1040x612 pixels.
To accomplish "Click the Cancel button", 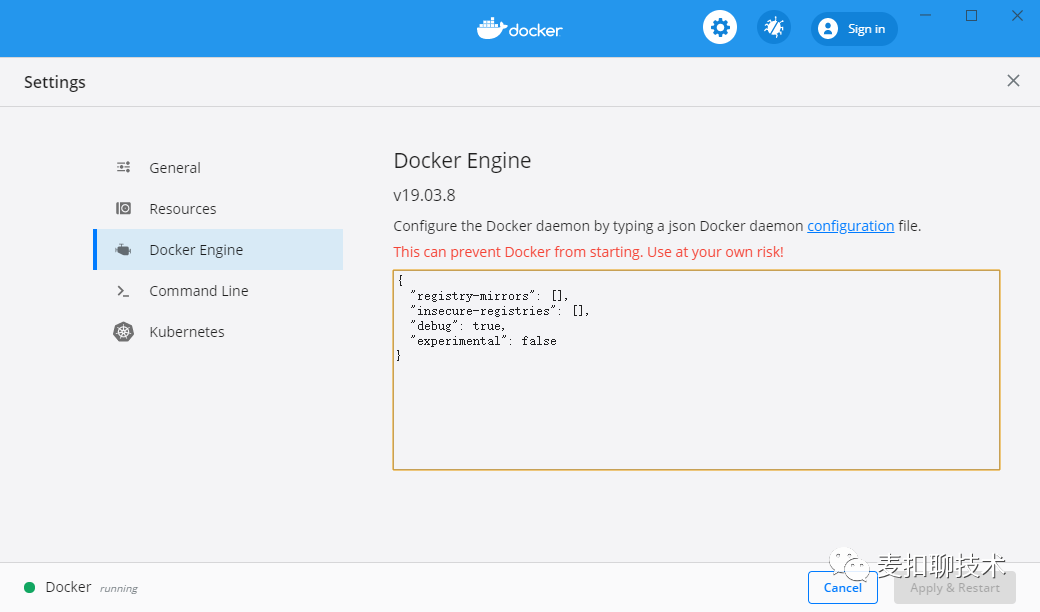I will coord(842,588).
